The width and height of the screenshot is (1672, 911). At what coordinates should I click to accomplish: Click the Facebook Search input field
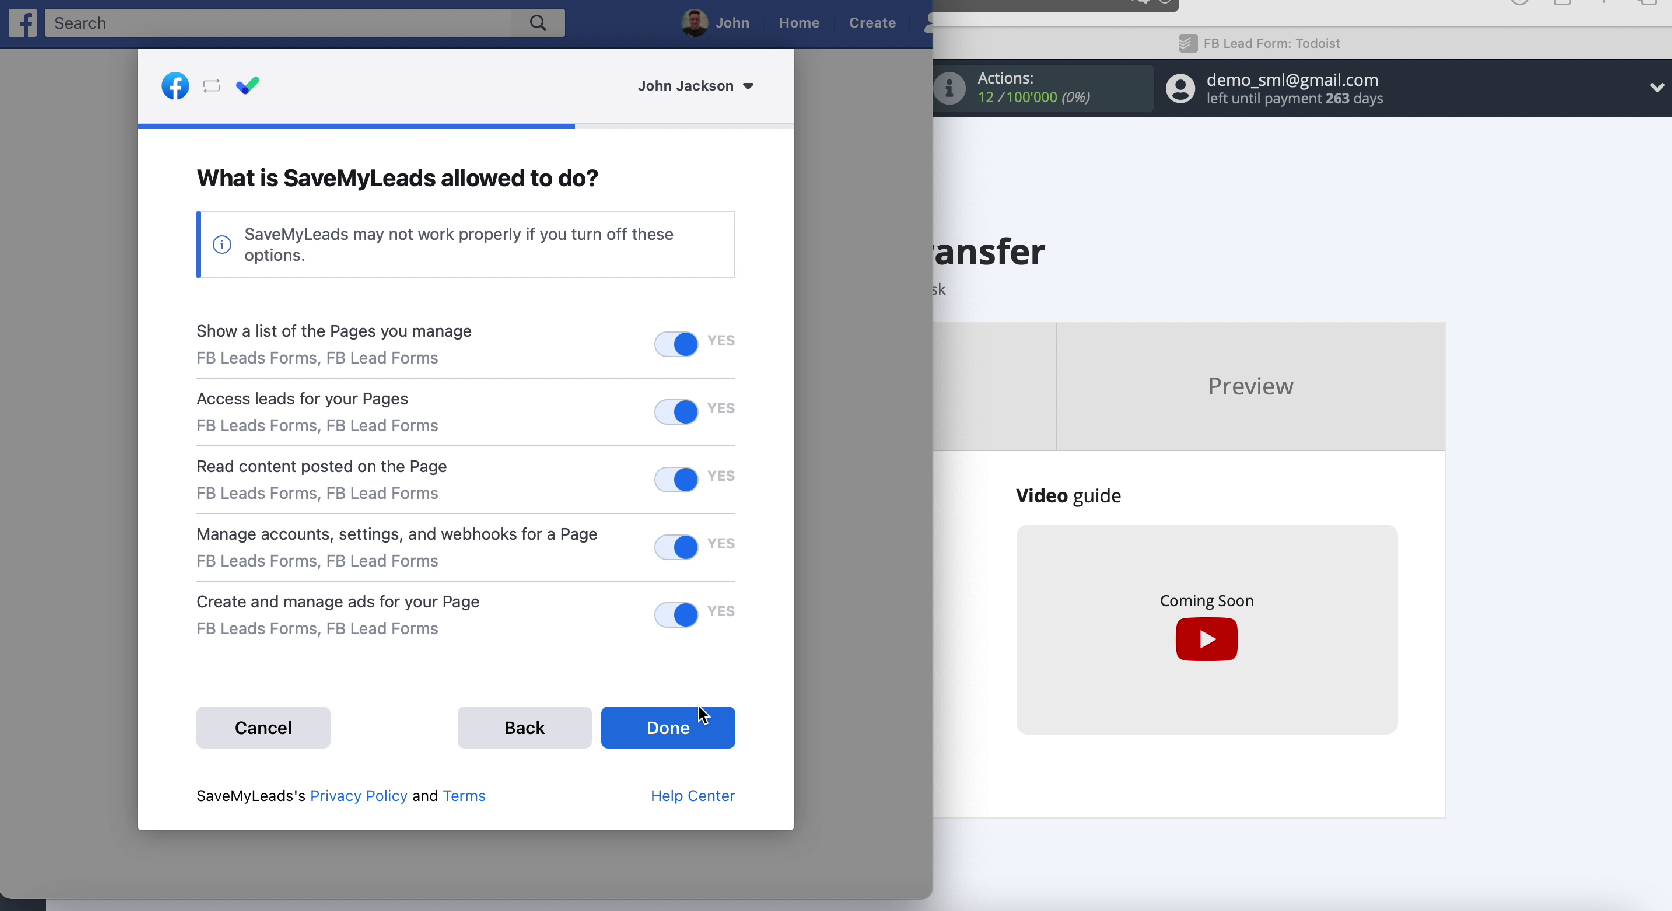tap(280, 23)
